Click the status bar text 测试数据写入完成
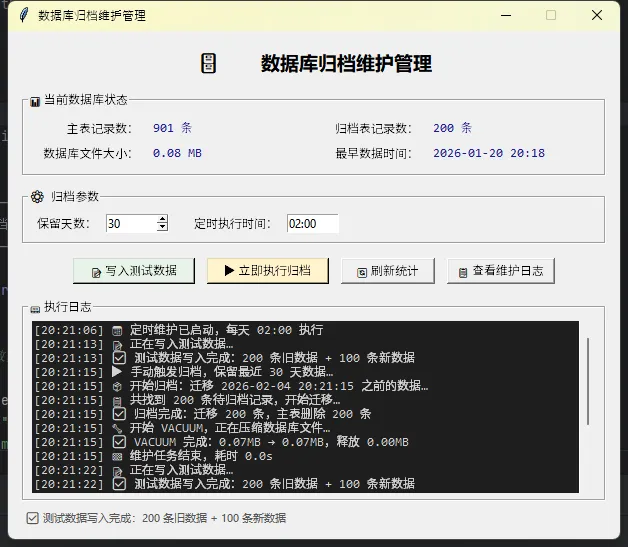Viewport: 628px width, 547px height. (164, 518)
